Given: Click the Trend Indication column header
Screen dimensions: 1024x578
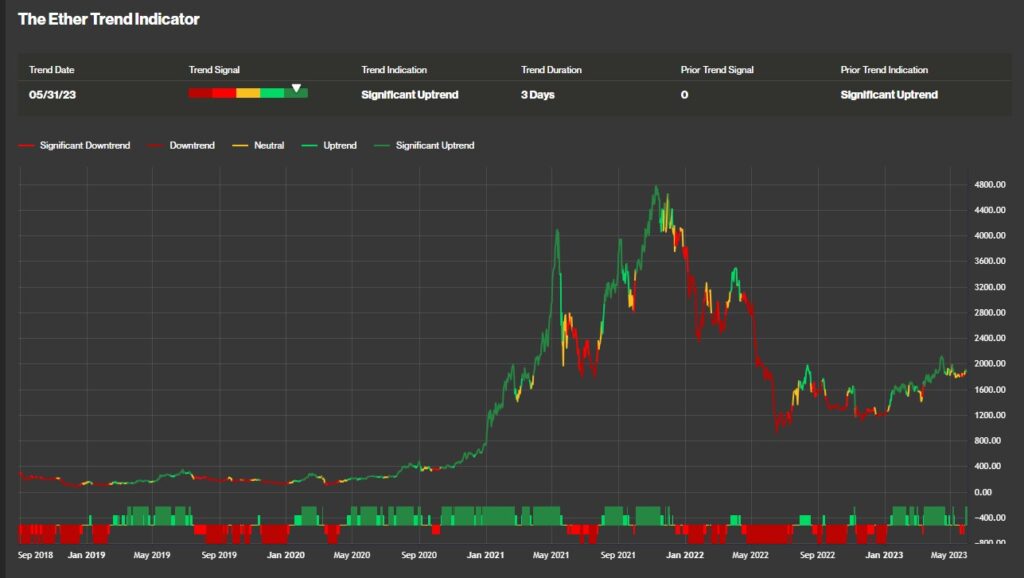Looking at the screenshot, I should [394, 70].
